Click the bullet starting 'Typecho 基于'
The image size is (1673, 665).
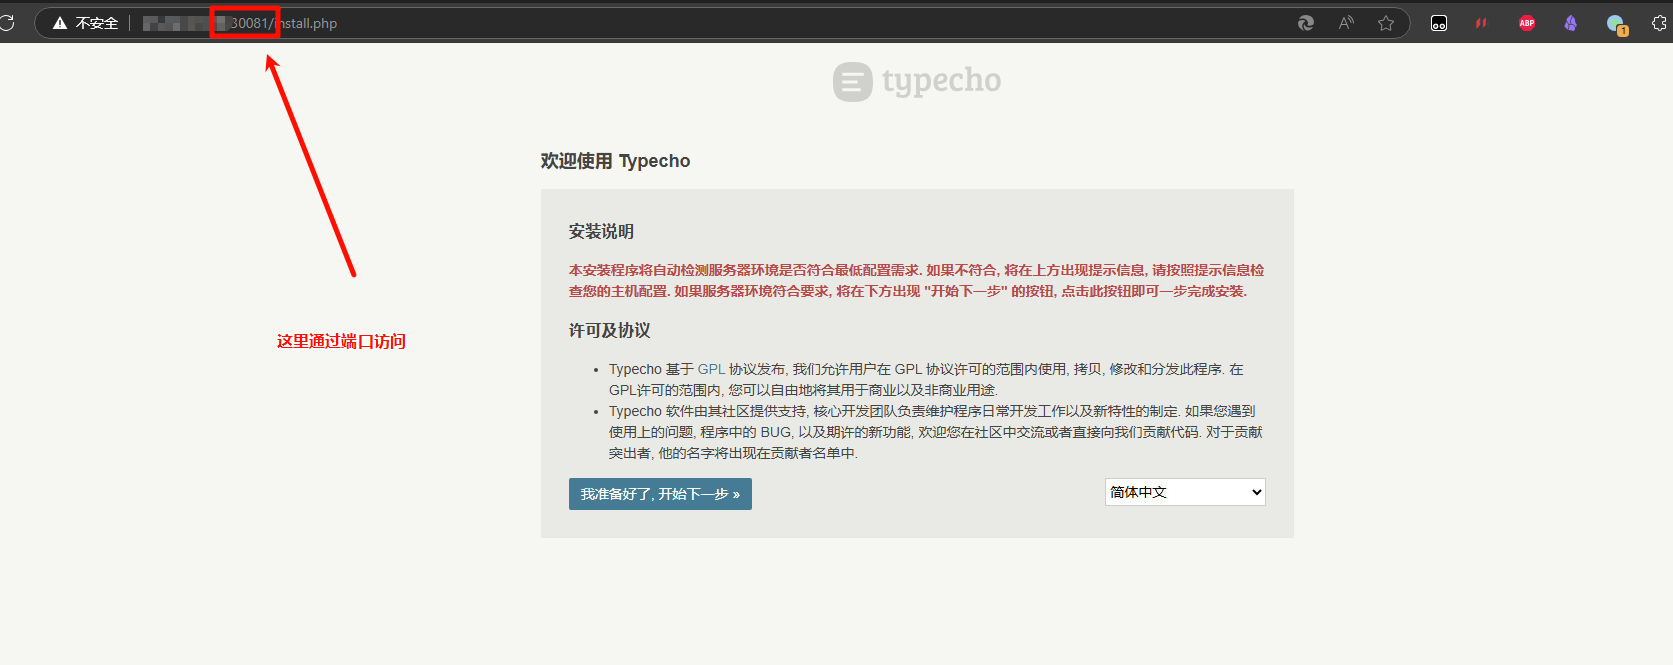pos(926,379)
